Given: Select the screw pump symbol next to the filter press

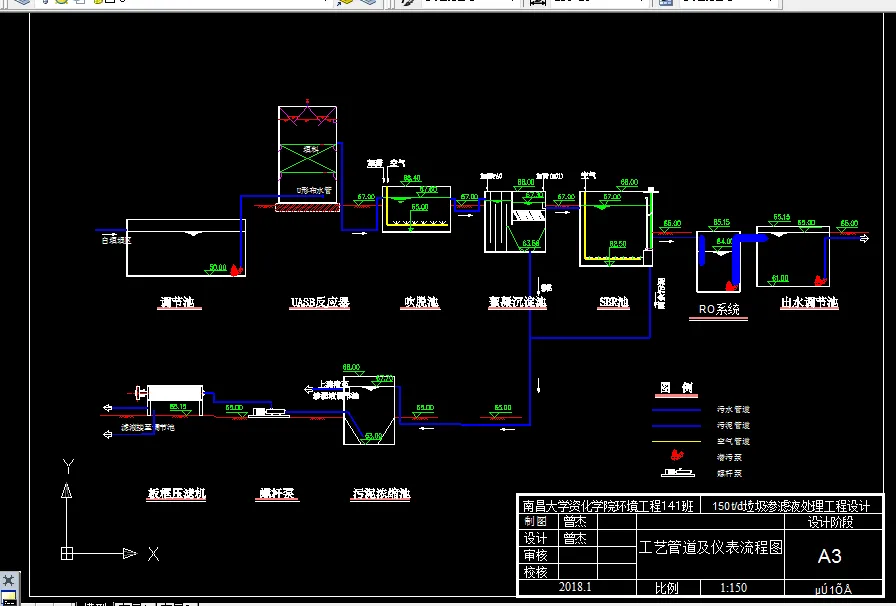Looking at the screenshot, I should tap(269, 411).
